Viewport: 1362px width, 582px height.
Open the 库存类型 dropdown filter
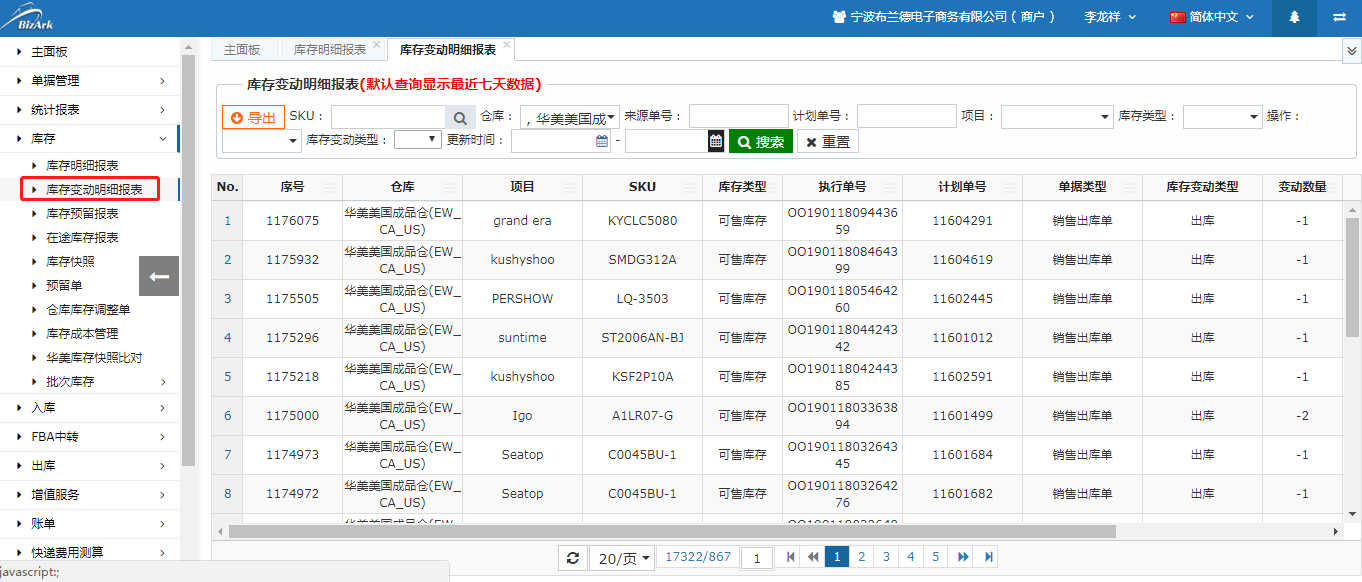[1222, 117]
